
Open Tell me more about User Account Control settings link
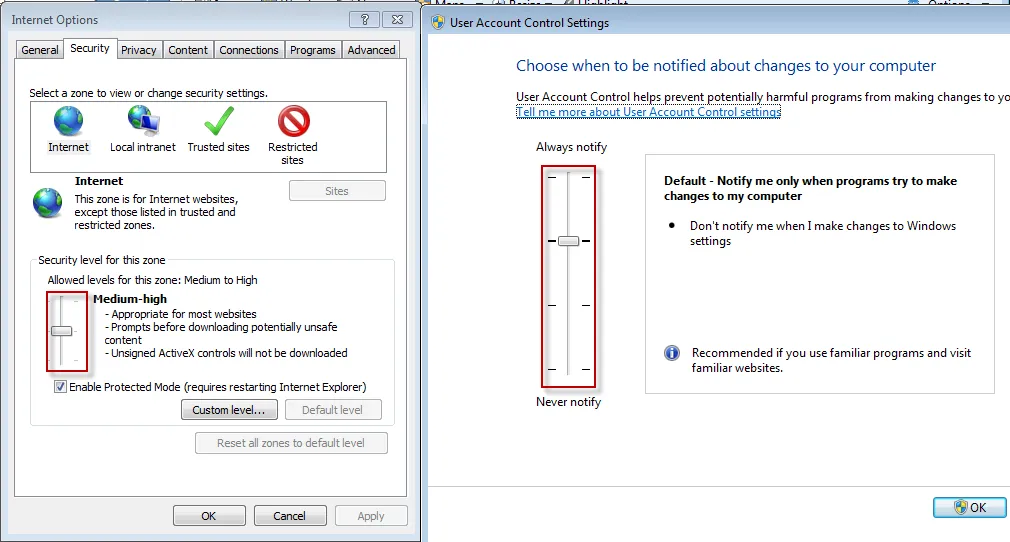click(649, 112)
